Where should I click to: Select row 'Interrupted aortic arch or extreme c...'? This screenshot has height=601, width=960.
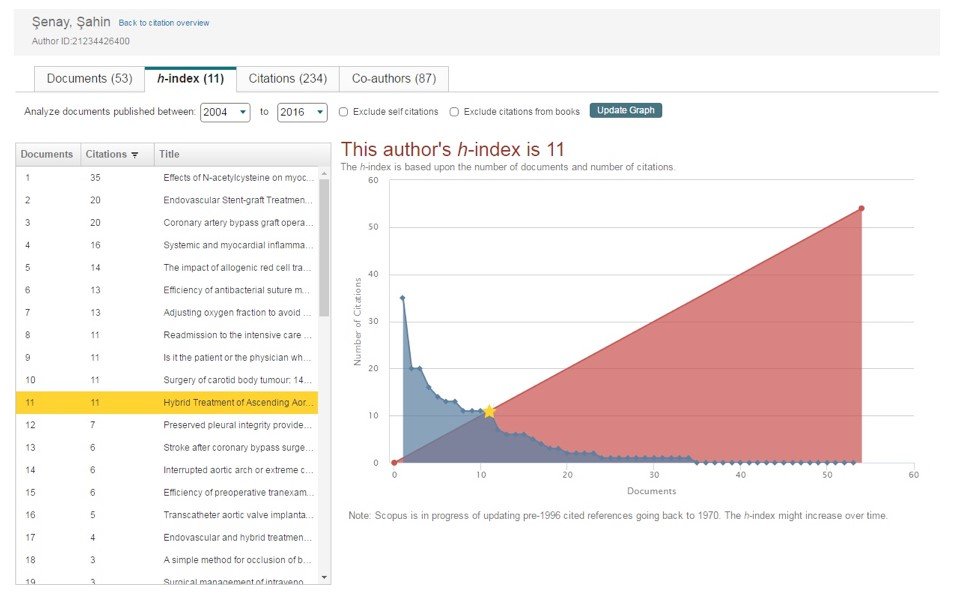point(167,470)
